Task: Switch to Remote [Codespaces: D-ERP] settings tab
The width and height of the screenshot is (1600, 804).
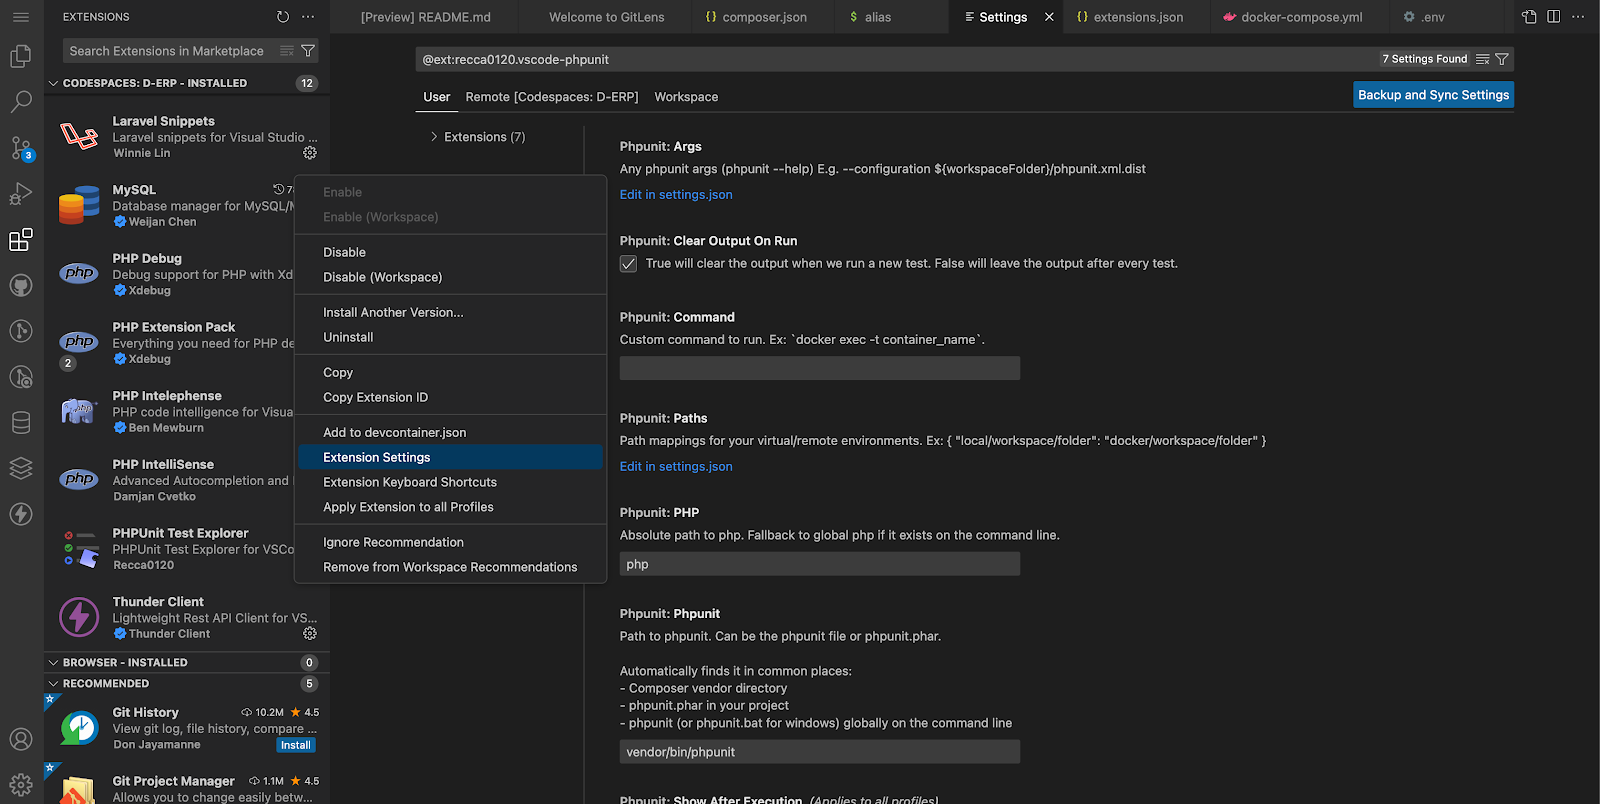Action: (x=552, y=97)
